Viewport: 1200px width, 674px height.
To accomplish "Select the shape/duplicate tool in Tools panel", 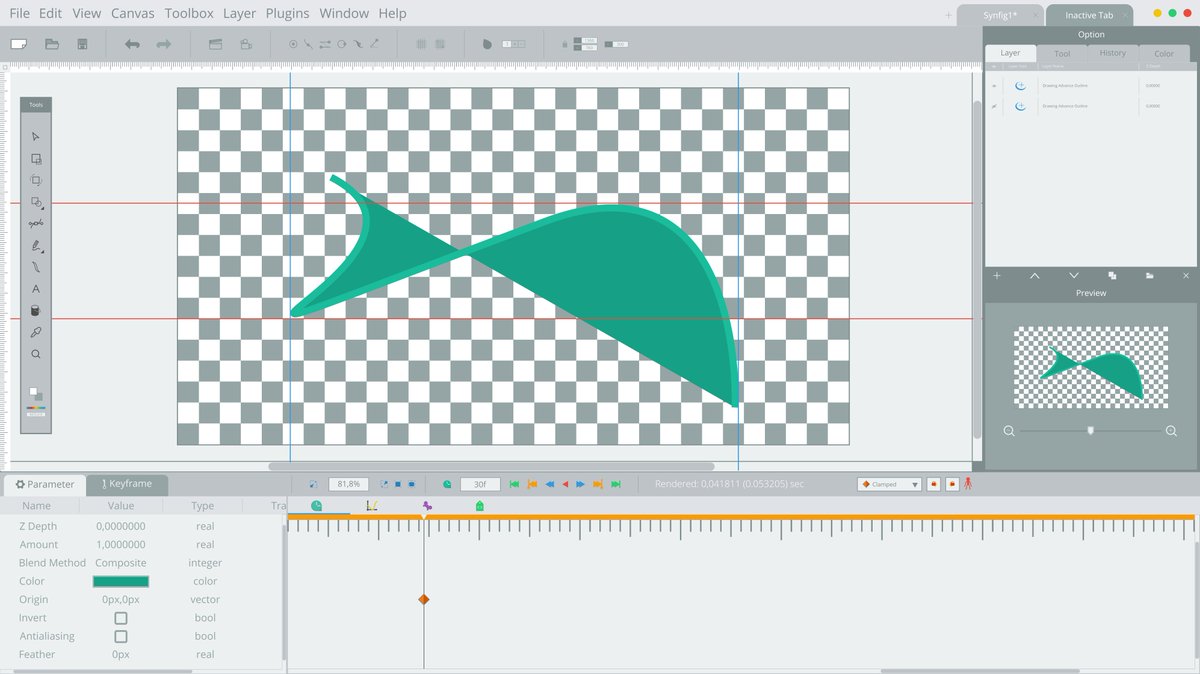I will (x=36, y=202).
